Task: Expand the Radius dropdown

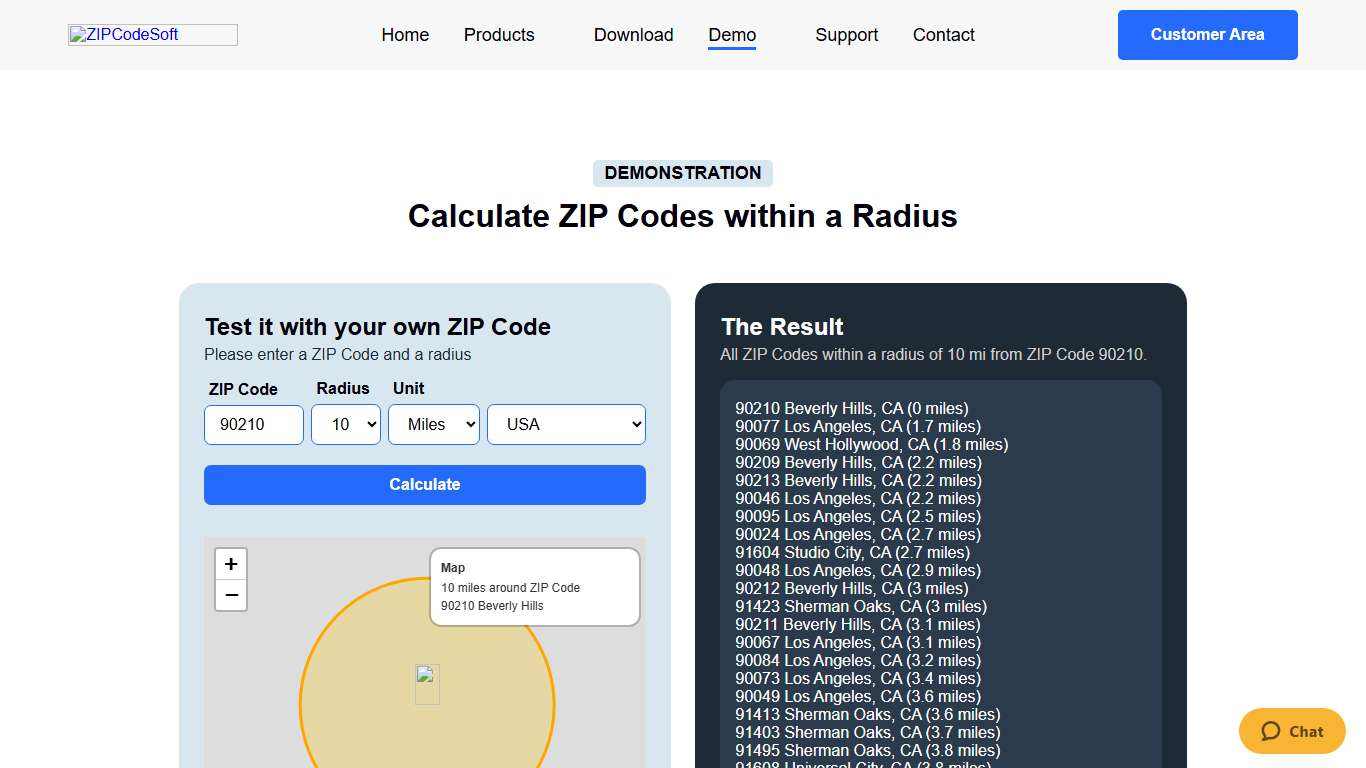Action: [x=345, y=424]
